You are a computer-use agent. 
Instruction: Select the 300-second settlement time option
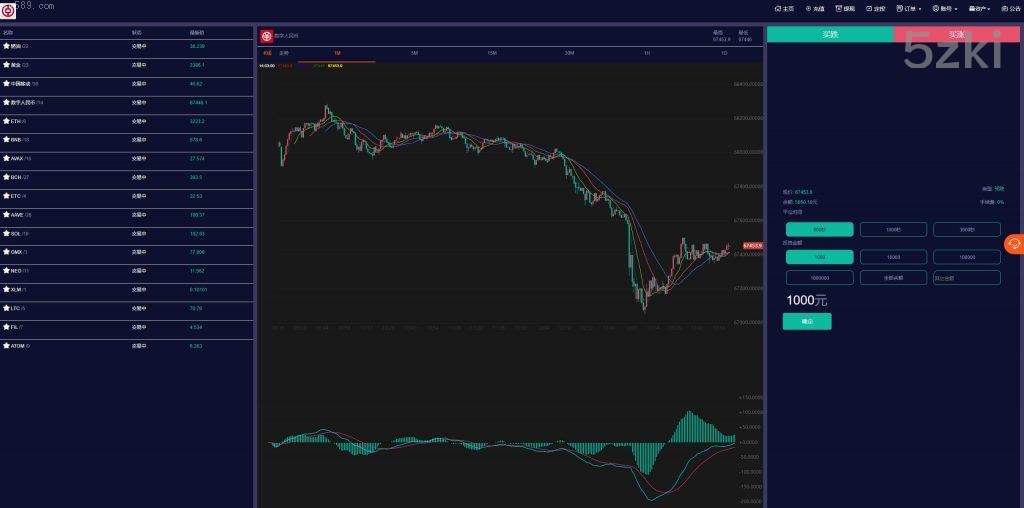click(967, 229)
